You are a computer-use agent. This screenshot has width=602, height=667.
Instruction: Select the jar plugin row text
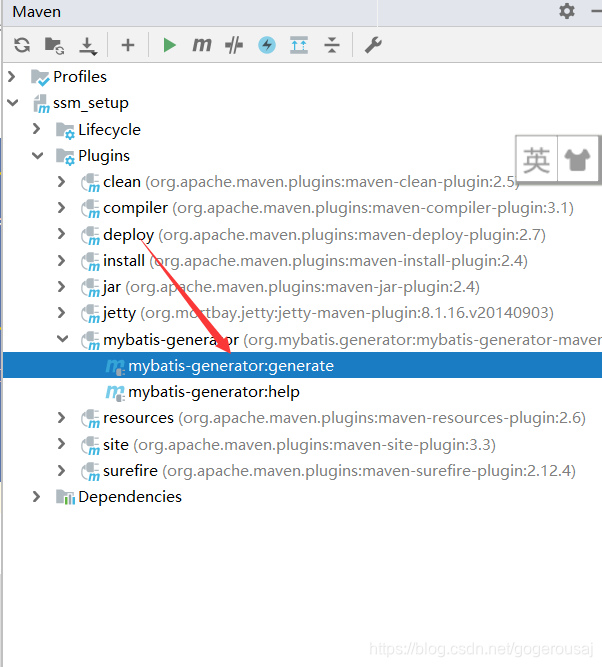click(x=291, y=287)
